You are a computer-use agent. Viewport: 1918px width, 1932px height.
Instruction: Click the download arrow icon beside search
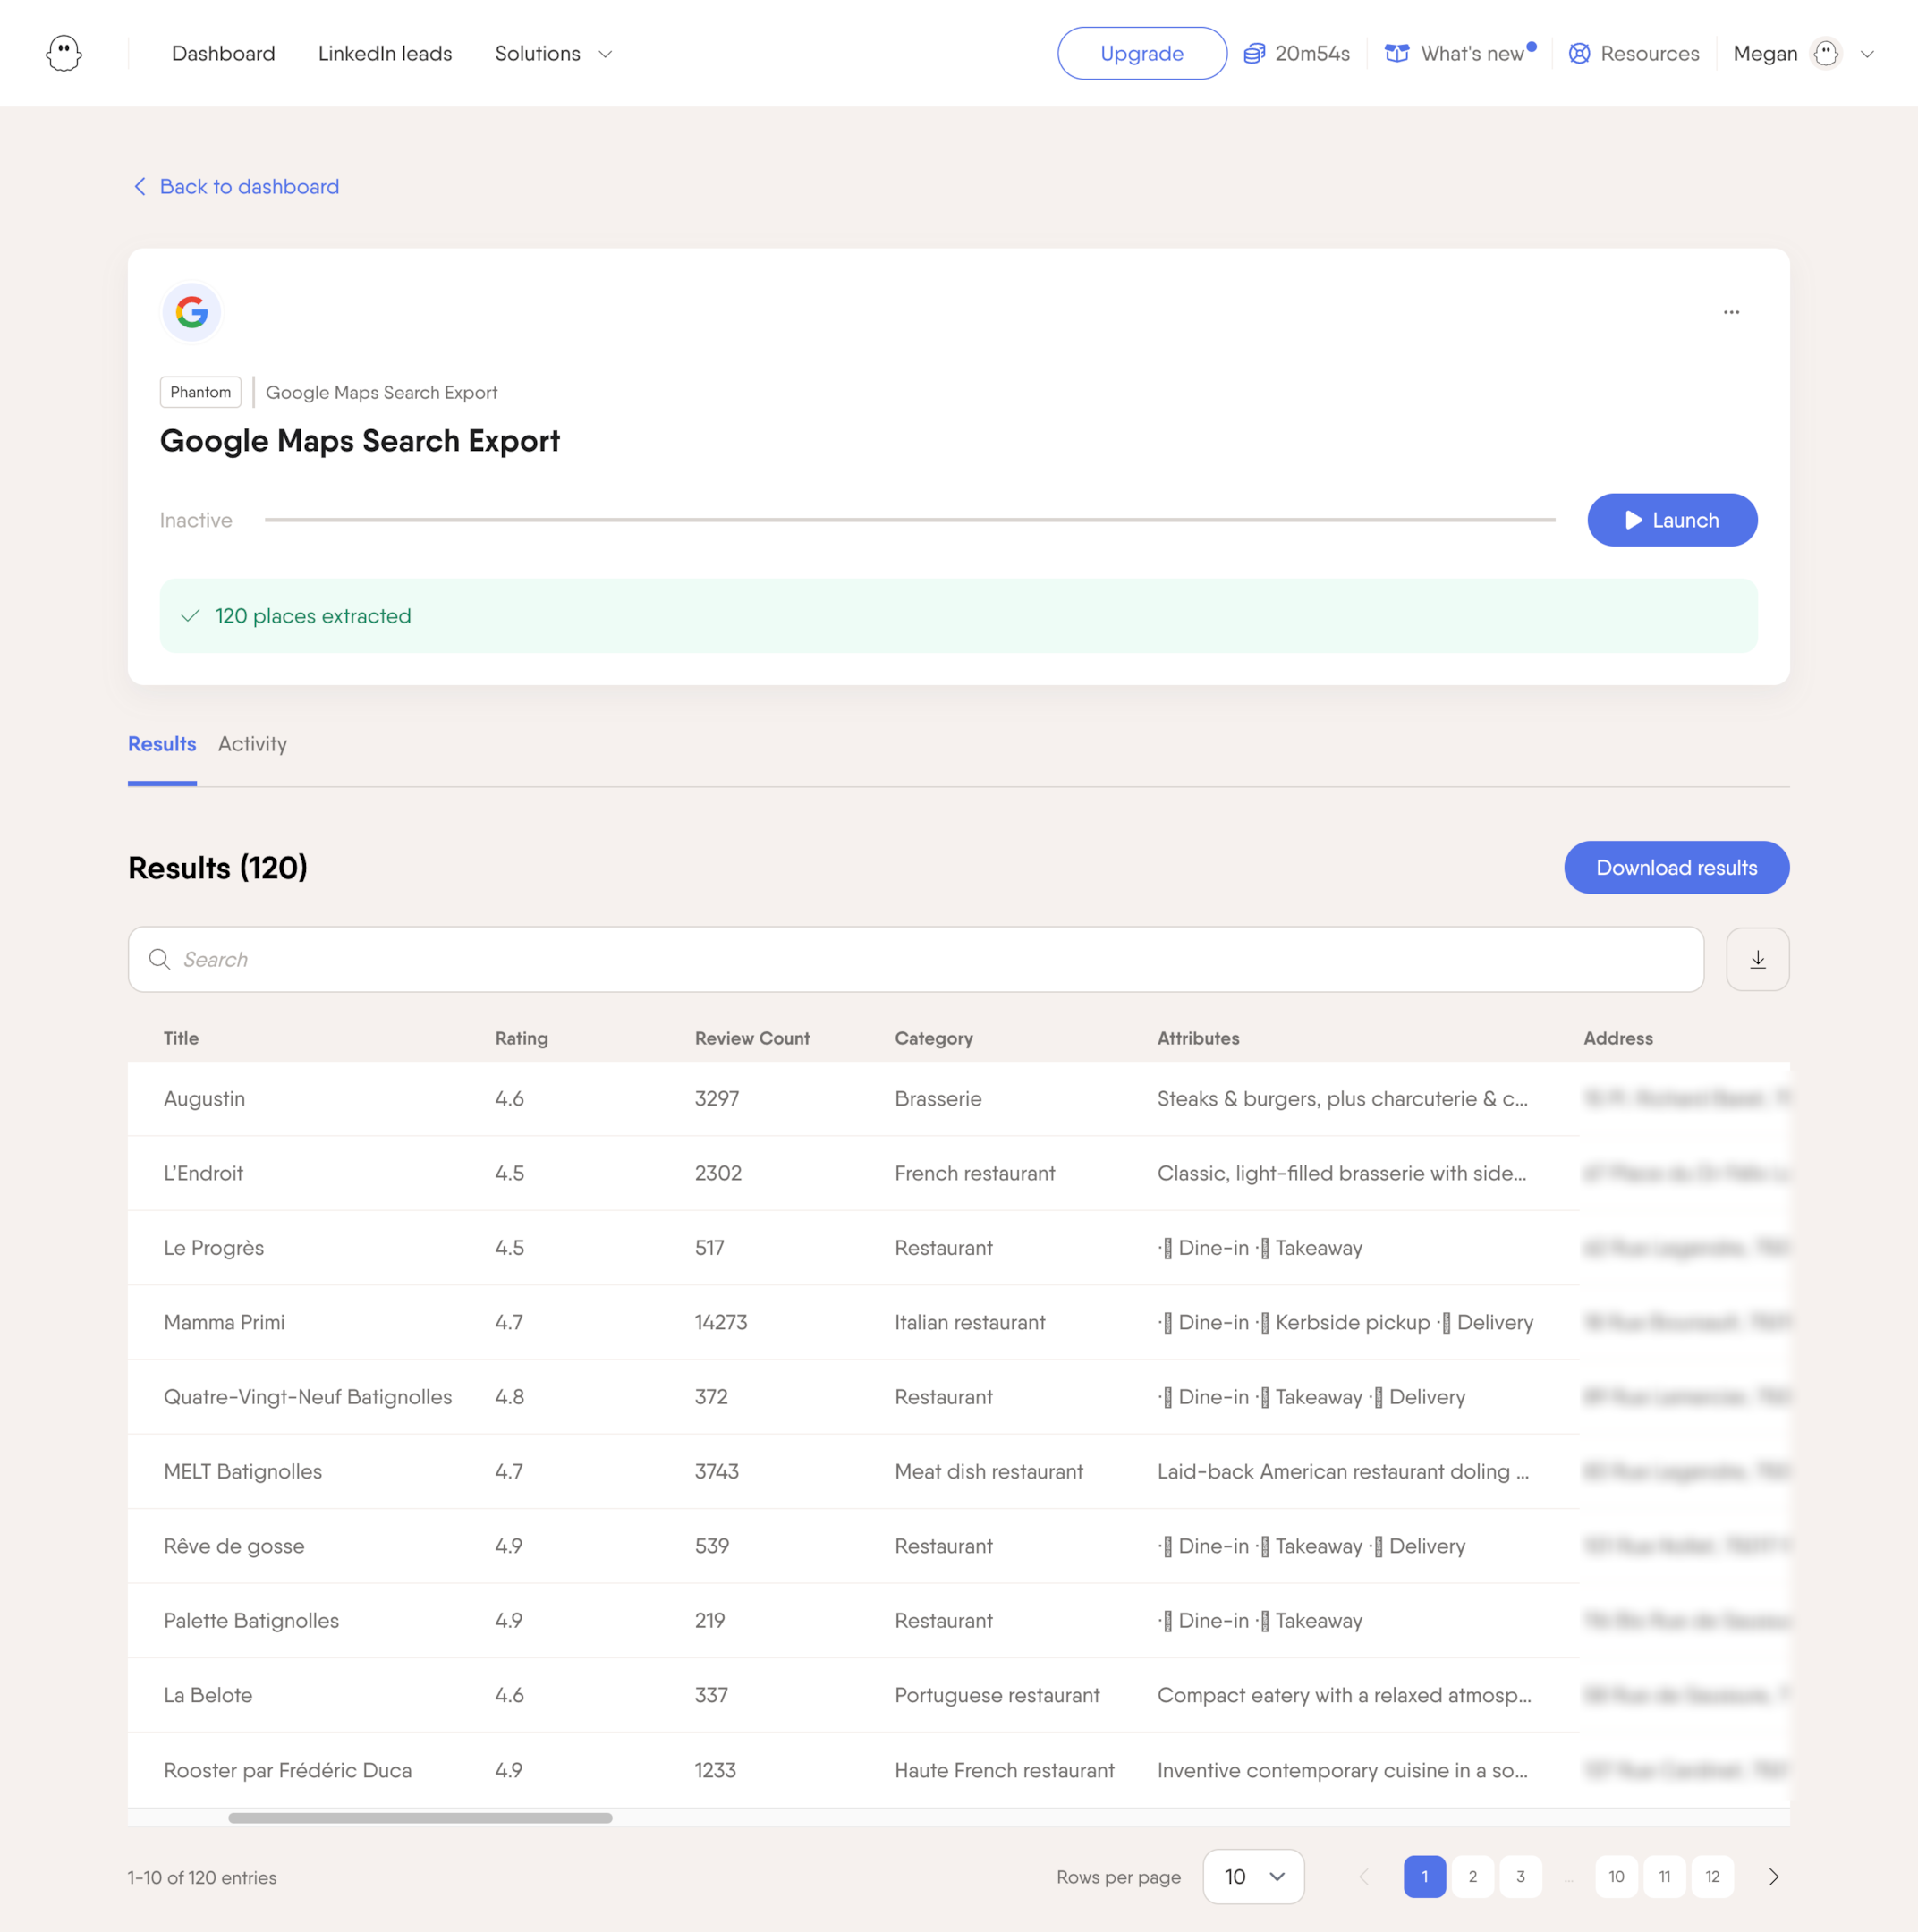point(1757,959)
